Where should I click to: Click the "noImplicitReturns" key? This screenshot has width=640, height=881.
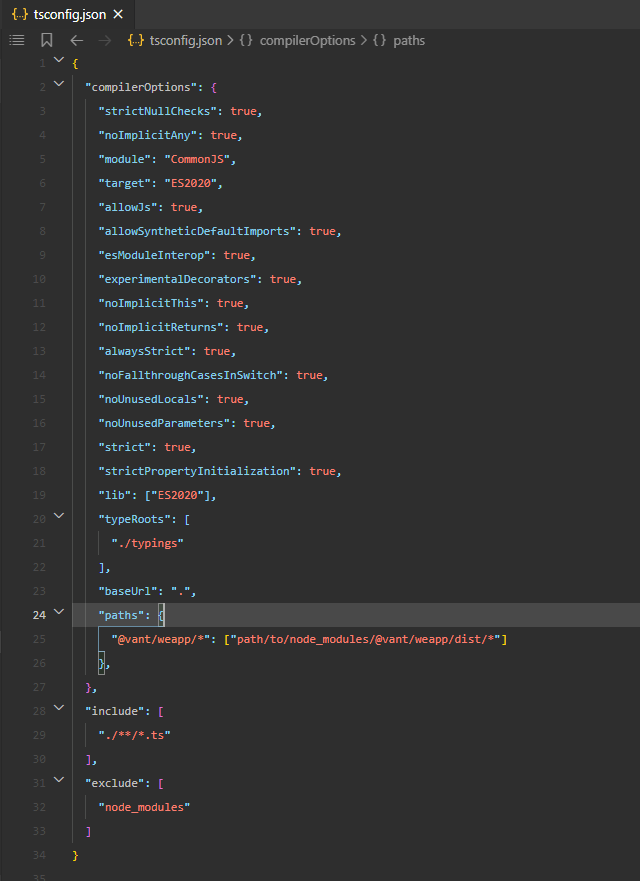point(161,328)
